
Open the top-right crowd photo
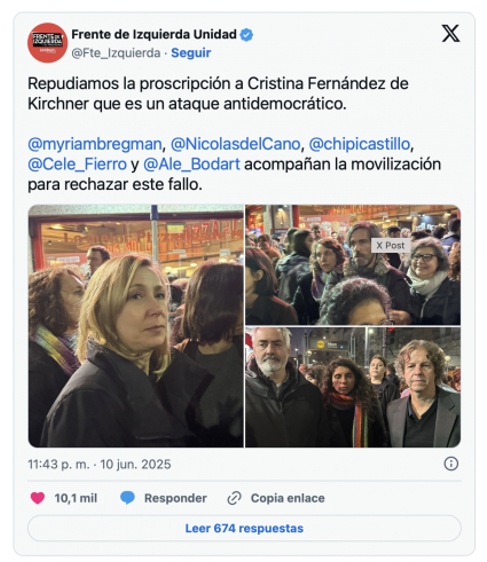pos(353,265)
